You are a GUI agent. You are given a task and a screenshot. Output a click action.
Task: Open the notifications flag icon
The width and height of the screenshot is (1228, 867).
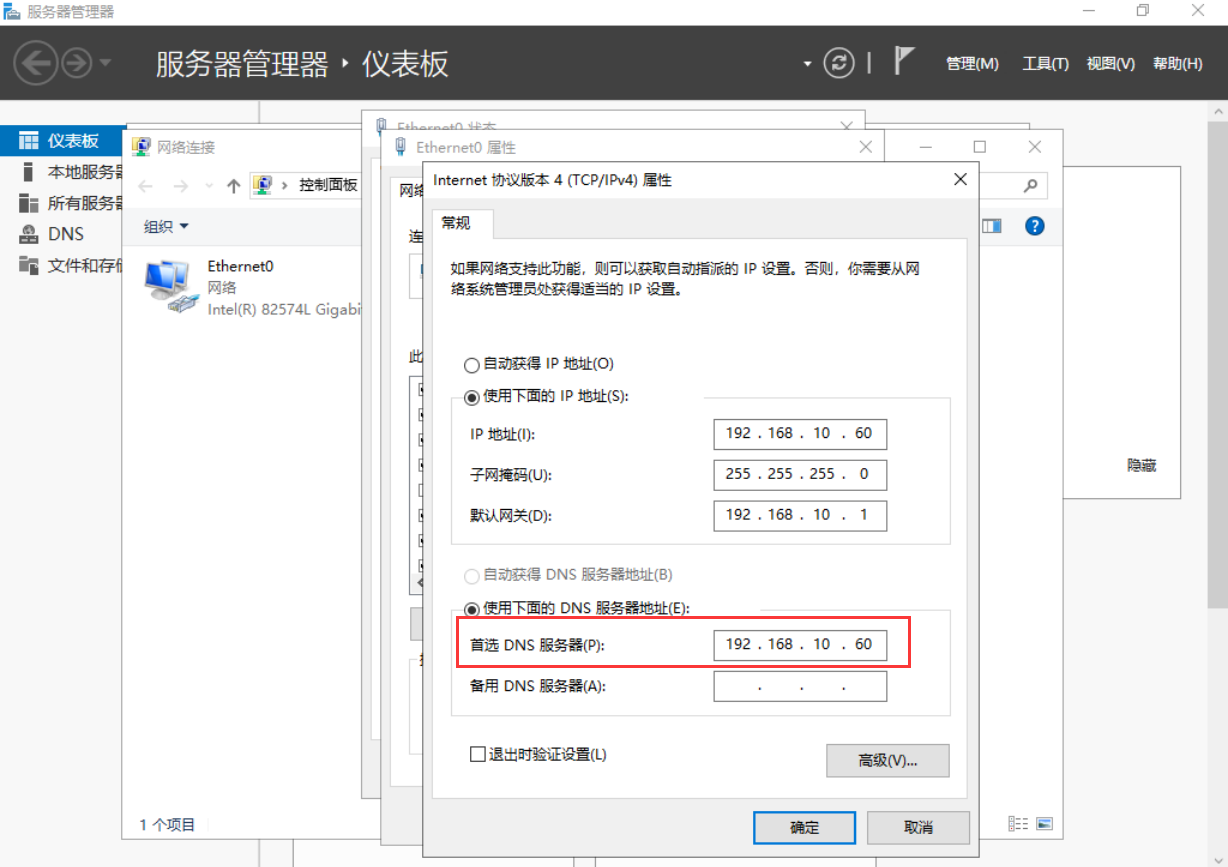(903, 62)
